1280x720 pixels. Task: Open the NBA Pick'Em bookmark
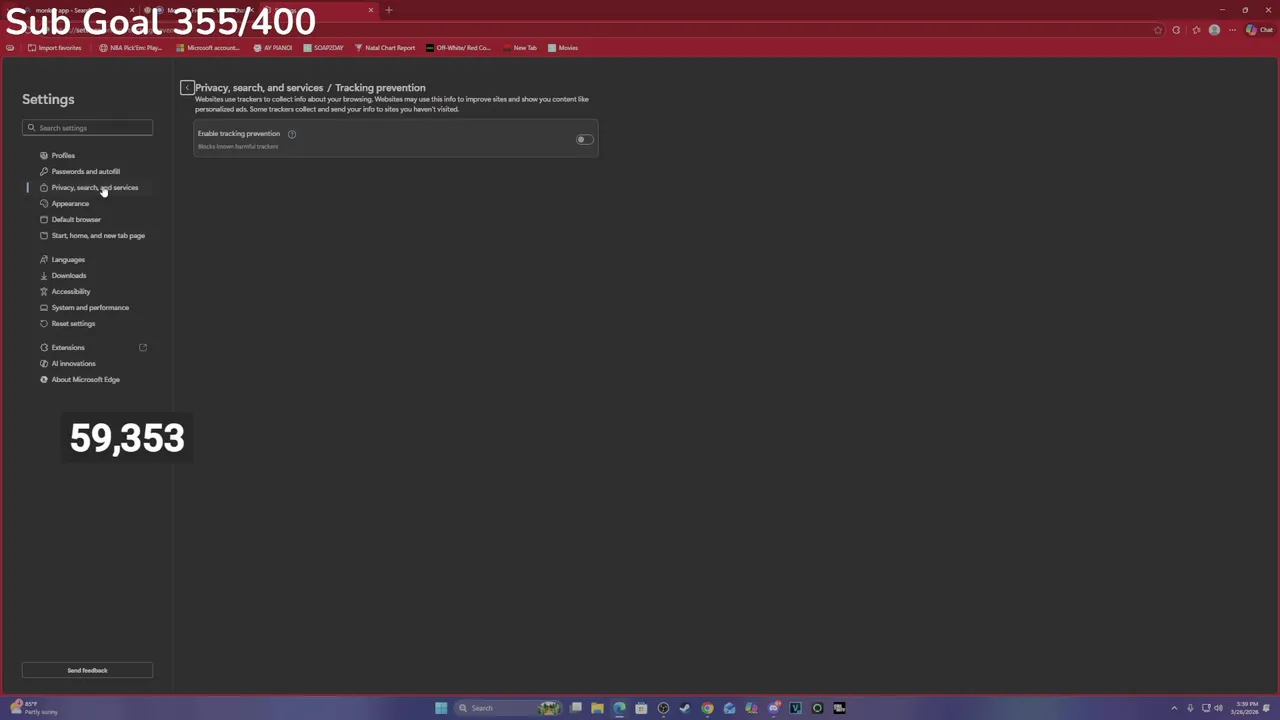click(x=130, y=48)
